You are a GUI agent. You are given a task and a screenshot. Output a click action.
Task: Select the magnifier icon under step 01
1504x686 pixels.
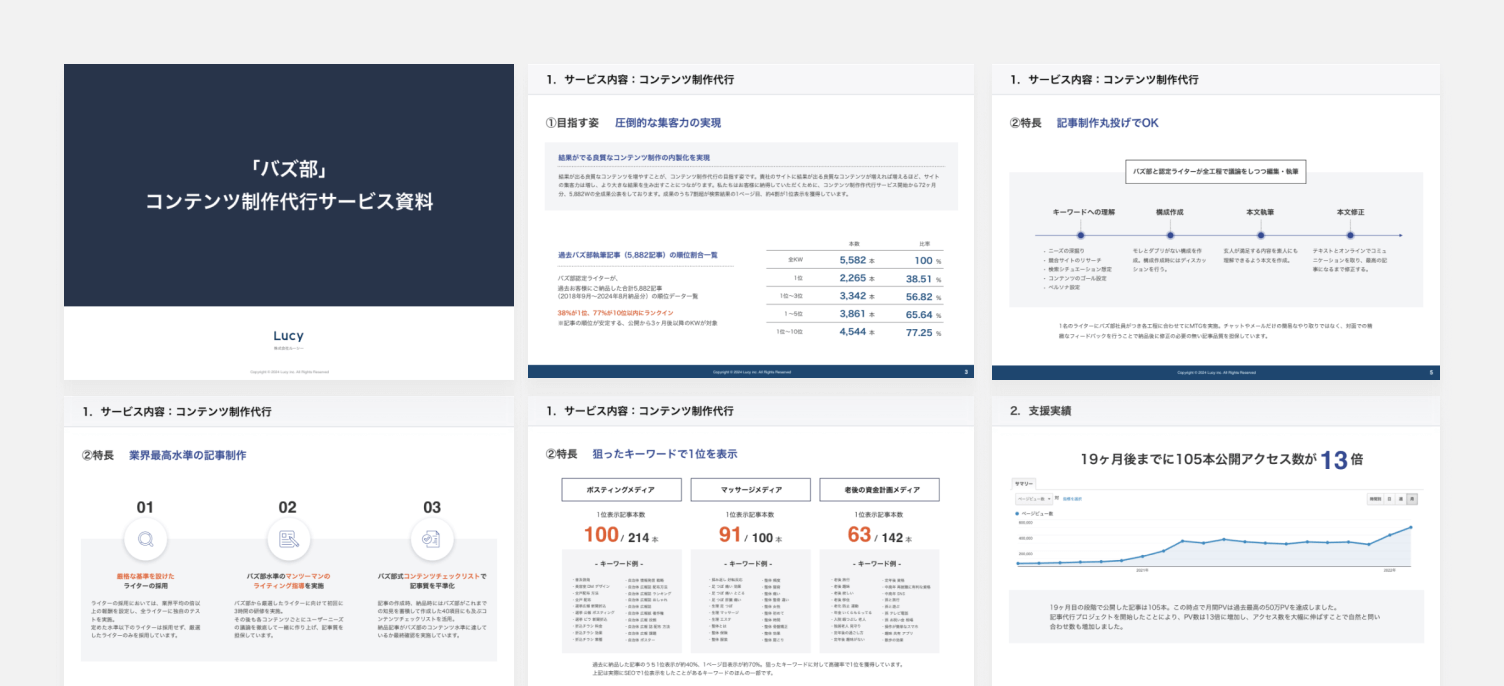[x=147, y=539]
